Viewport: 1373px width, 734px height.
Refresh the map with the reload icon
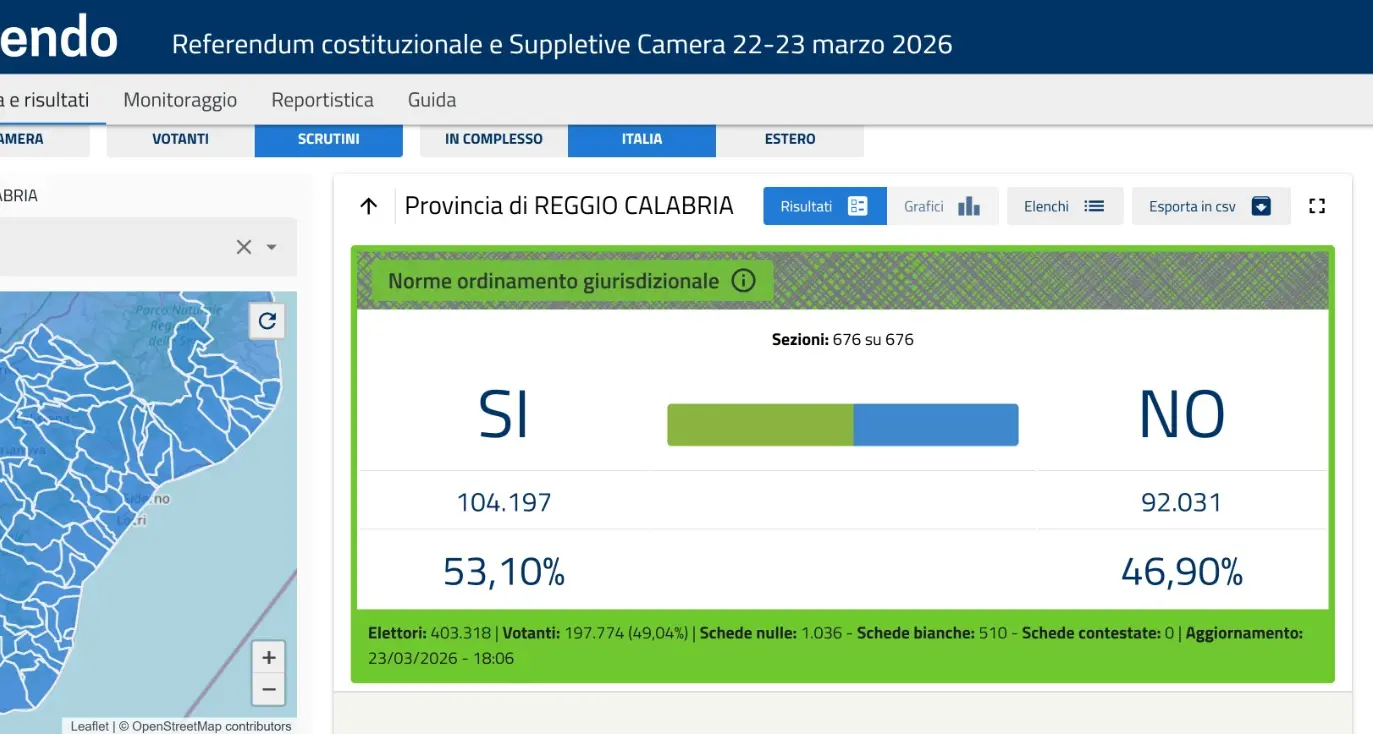[x=267, y=321]
